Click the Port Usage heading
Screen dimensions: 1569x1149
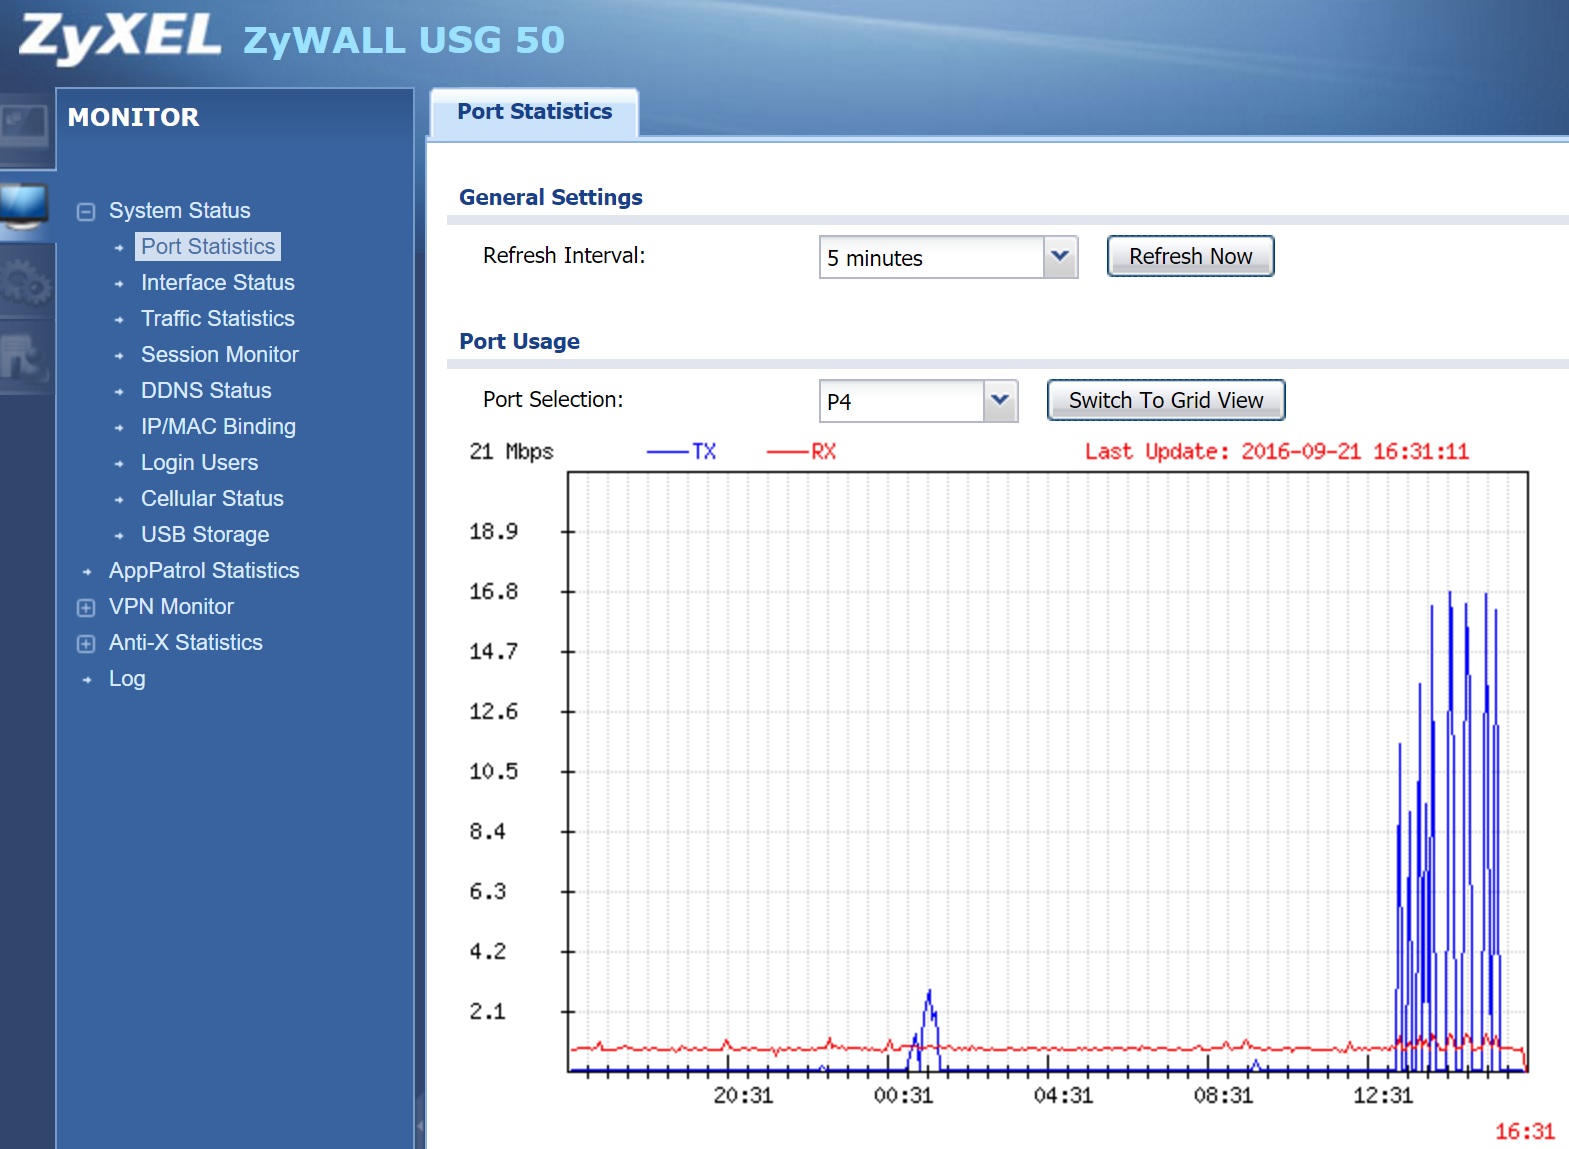point(519,341)
